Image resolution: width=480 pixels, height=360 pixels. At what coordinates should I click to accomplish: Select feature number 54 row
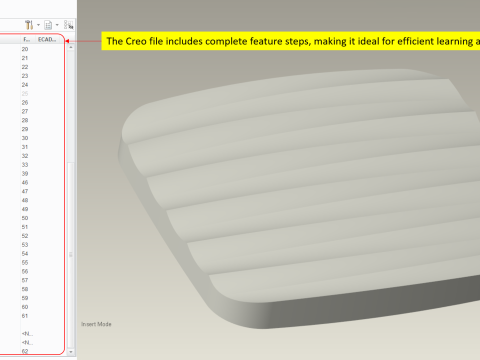pos(25,254)
